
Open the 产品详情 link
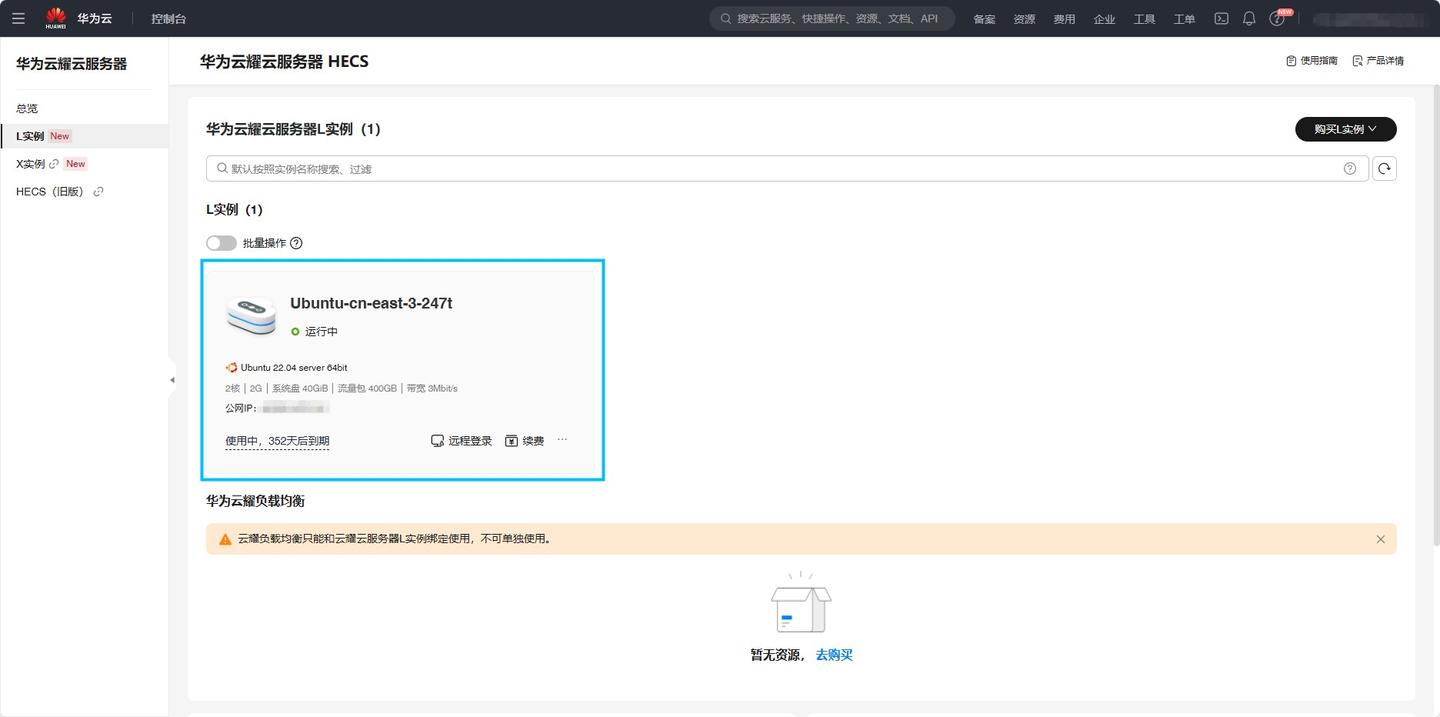(1378, 61)
